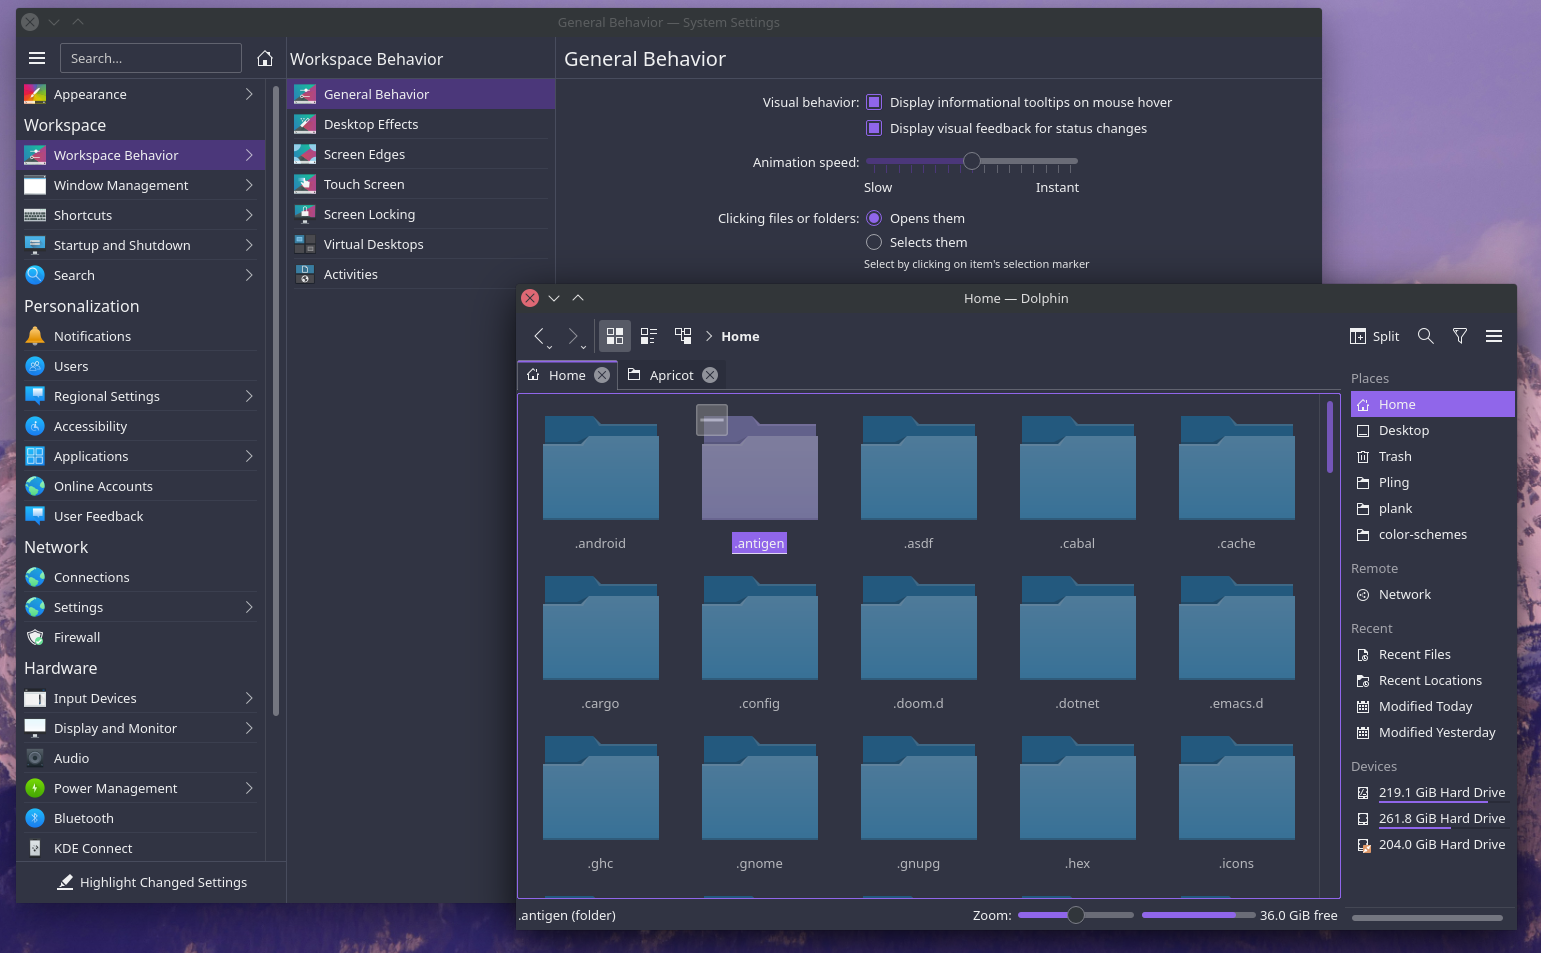Expand Display and Monitor chevron
This screenshot has height=953, width=1541.
[x=249, y=728]
